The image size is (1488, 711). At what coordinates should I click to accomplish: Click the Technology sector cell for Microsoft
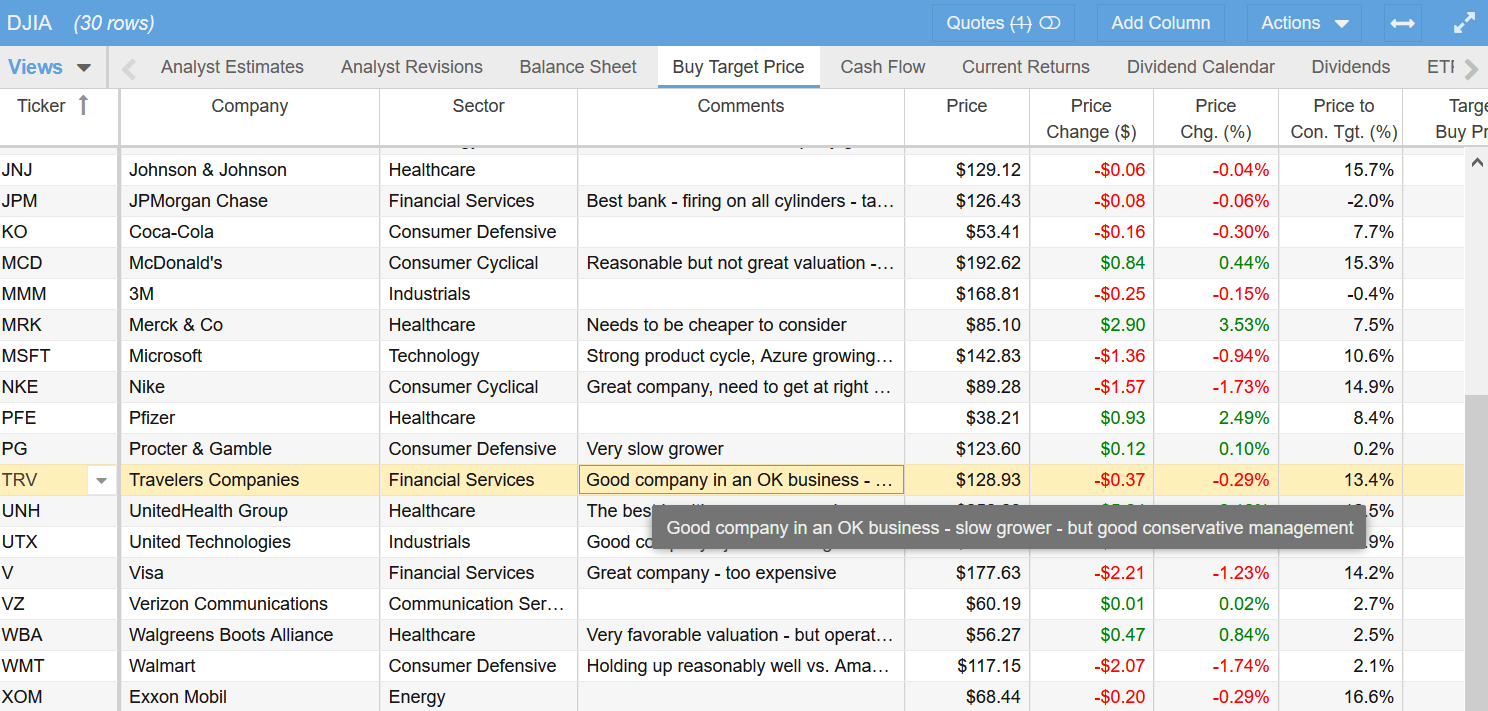coord(479,356)
